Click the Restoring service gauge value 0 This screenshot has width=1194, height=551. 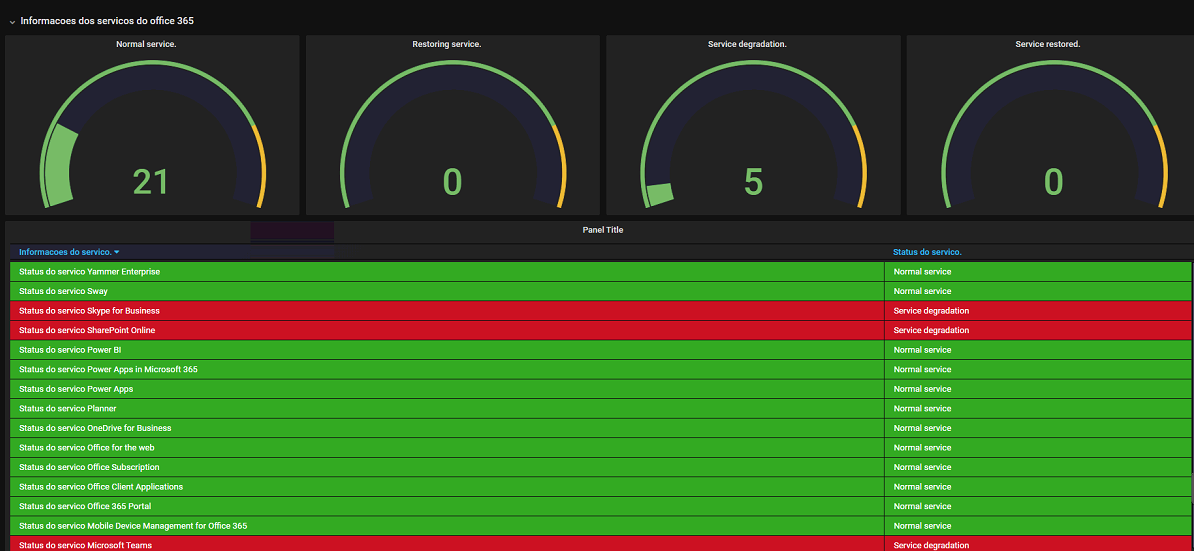click(452, 182)
